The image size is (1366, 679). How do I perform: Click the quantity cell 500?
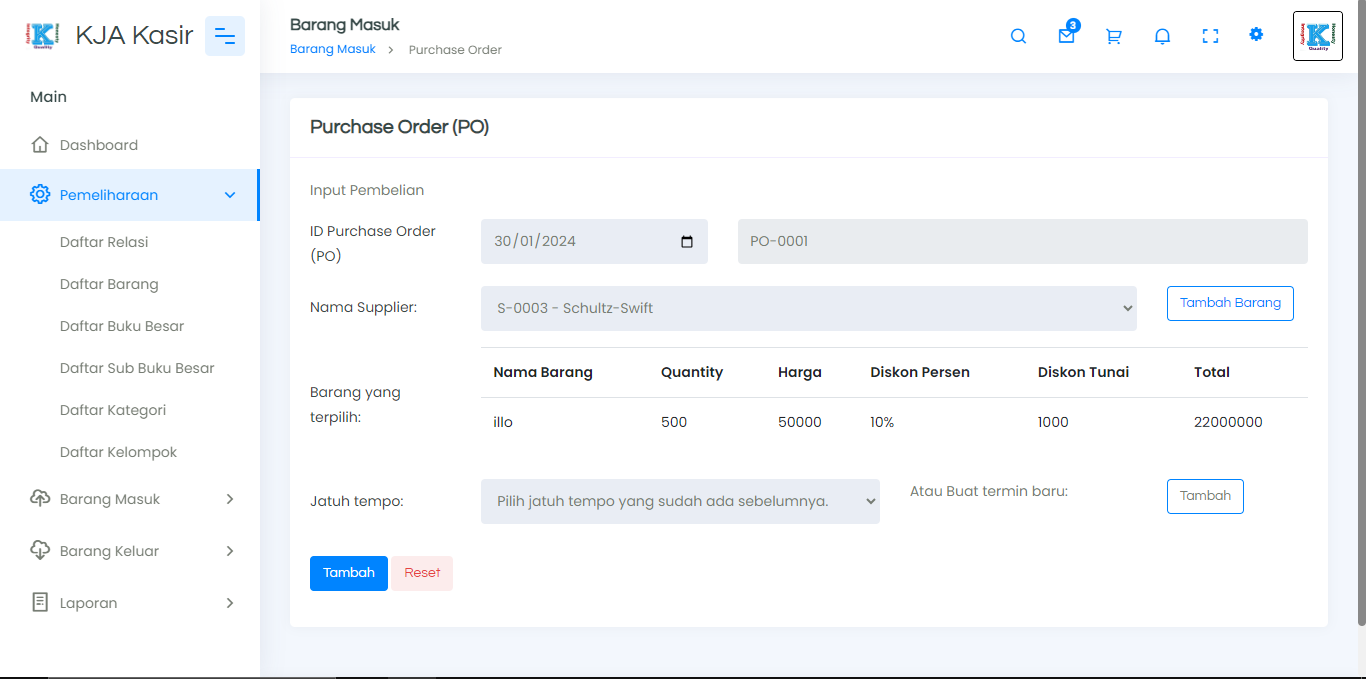[674, 422]
